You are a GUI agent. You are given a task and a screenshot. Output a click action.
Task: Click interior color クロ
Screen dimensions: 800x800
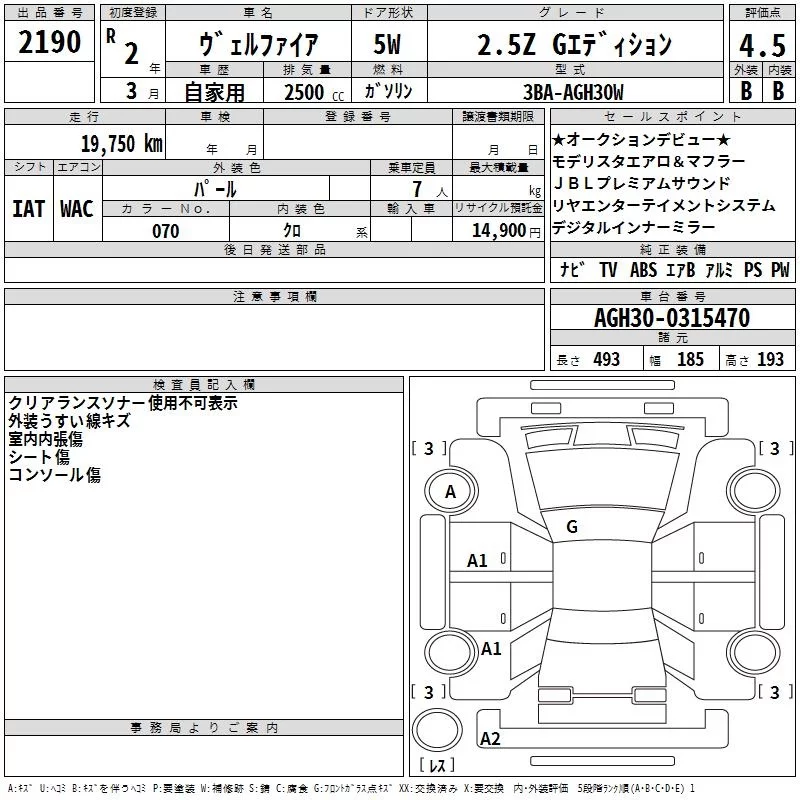[292, 231]
